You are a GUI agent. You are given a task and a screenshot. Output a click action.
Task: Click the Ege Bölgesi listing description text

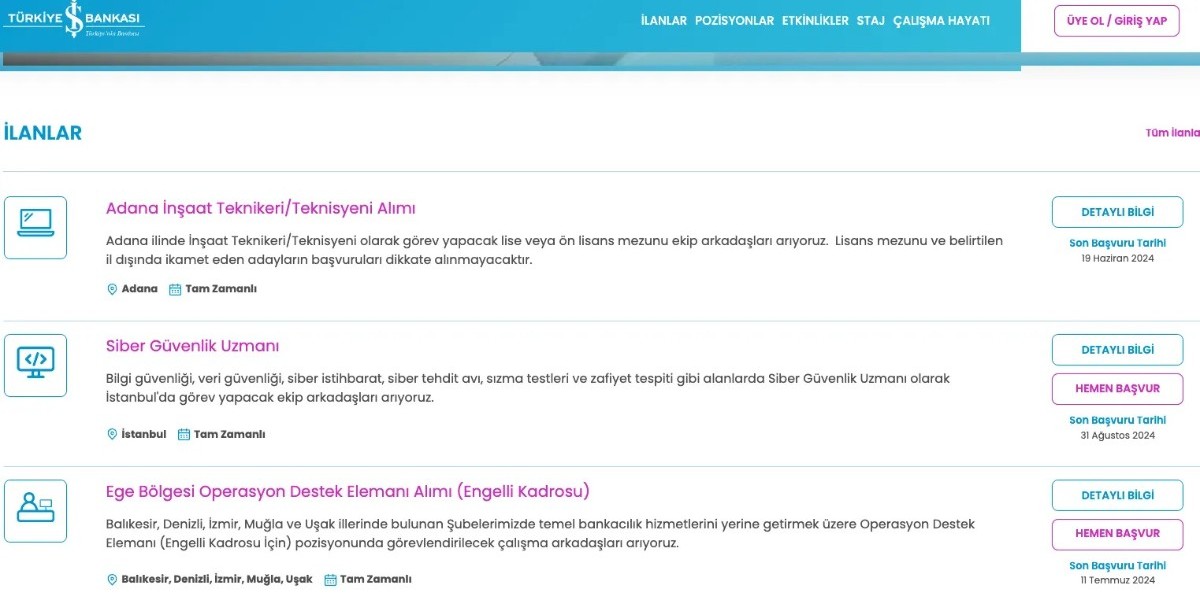click(x=540, y=533)
